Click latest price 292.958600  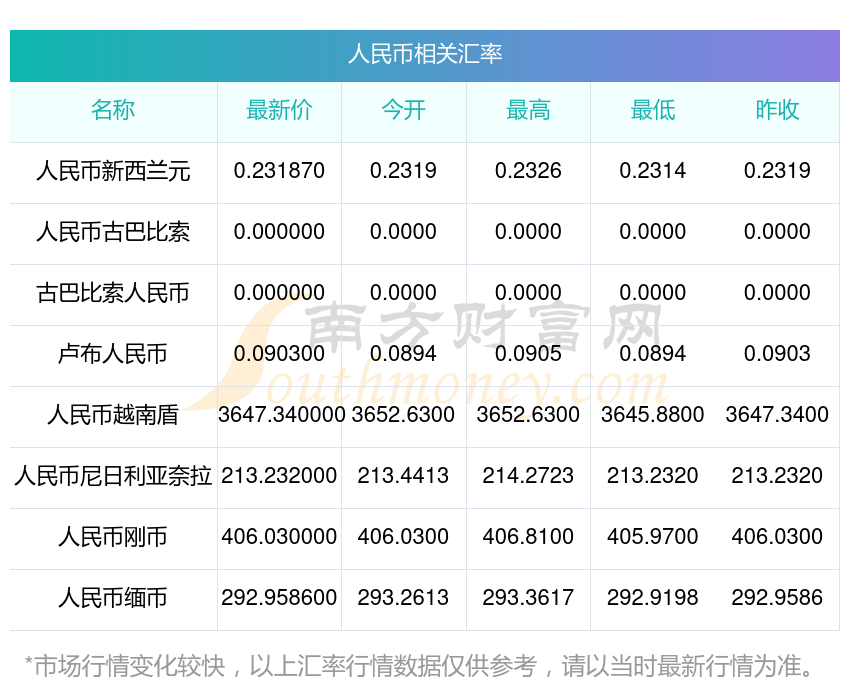point(279,597)
